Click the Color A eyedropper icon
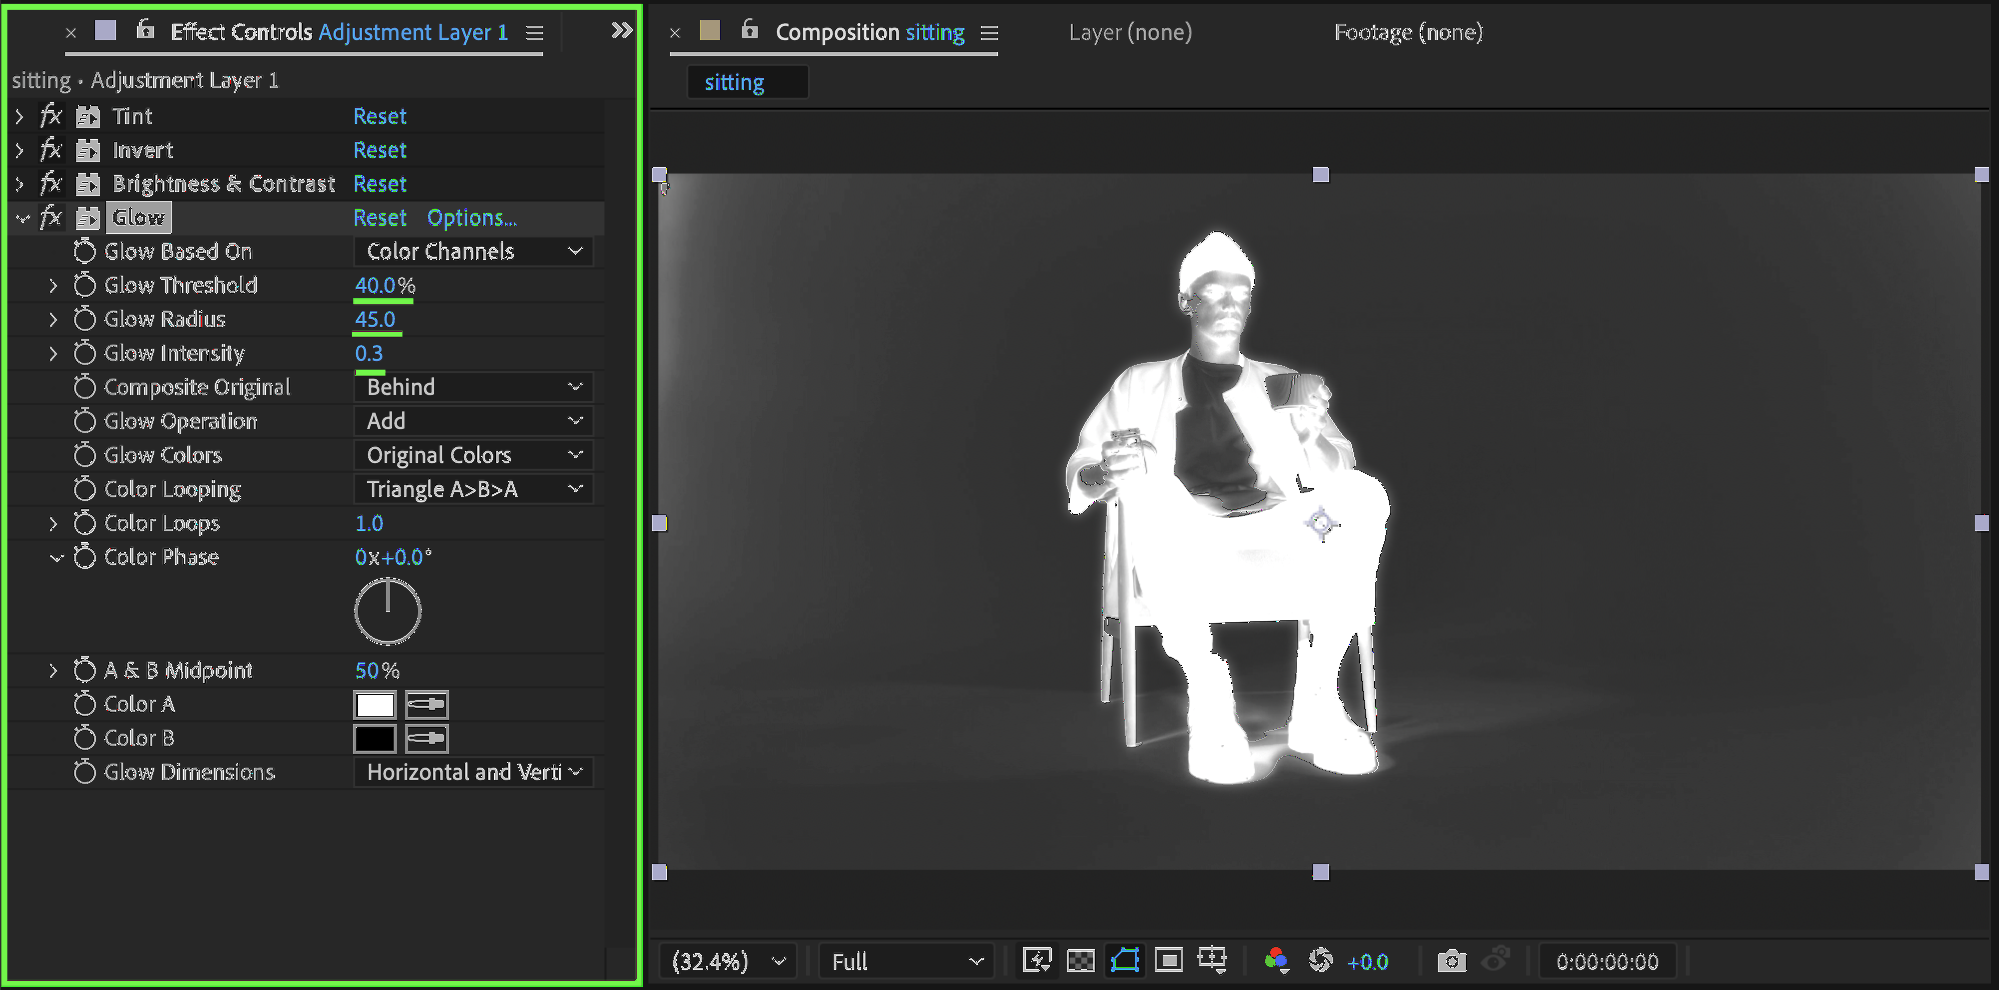Viewport: 1999px width, 990px height. [x=426, y=705]
